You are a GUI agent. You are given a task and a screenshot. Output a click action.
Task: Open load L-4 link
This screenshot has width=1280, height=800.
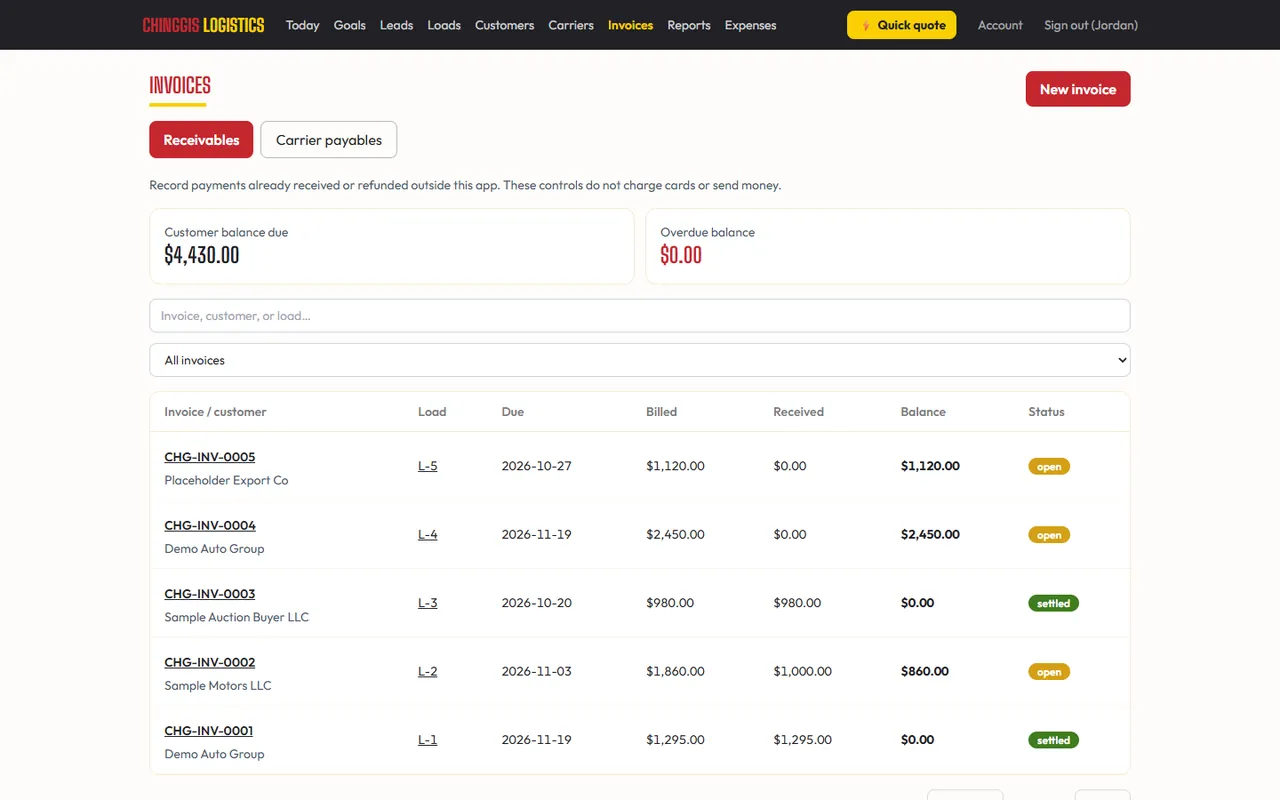pyautogui.click(x=428, y=534)
